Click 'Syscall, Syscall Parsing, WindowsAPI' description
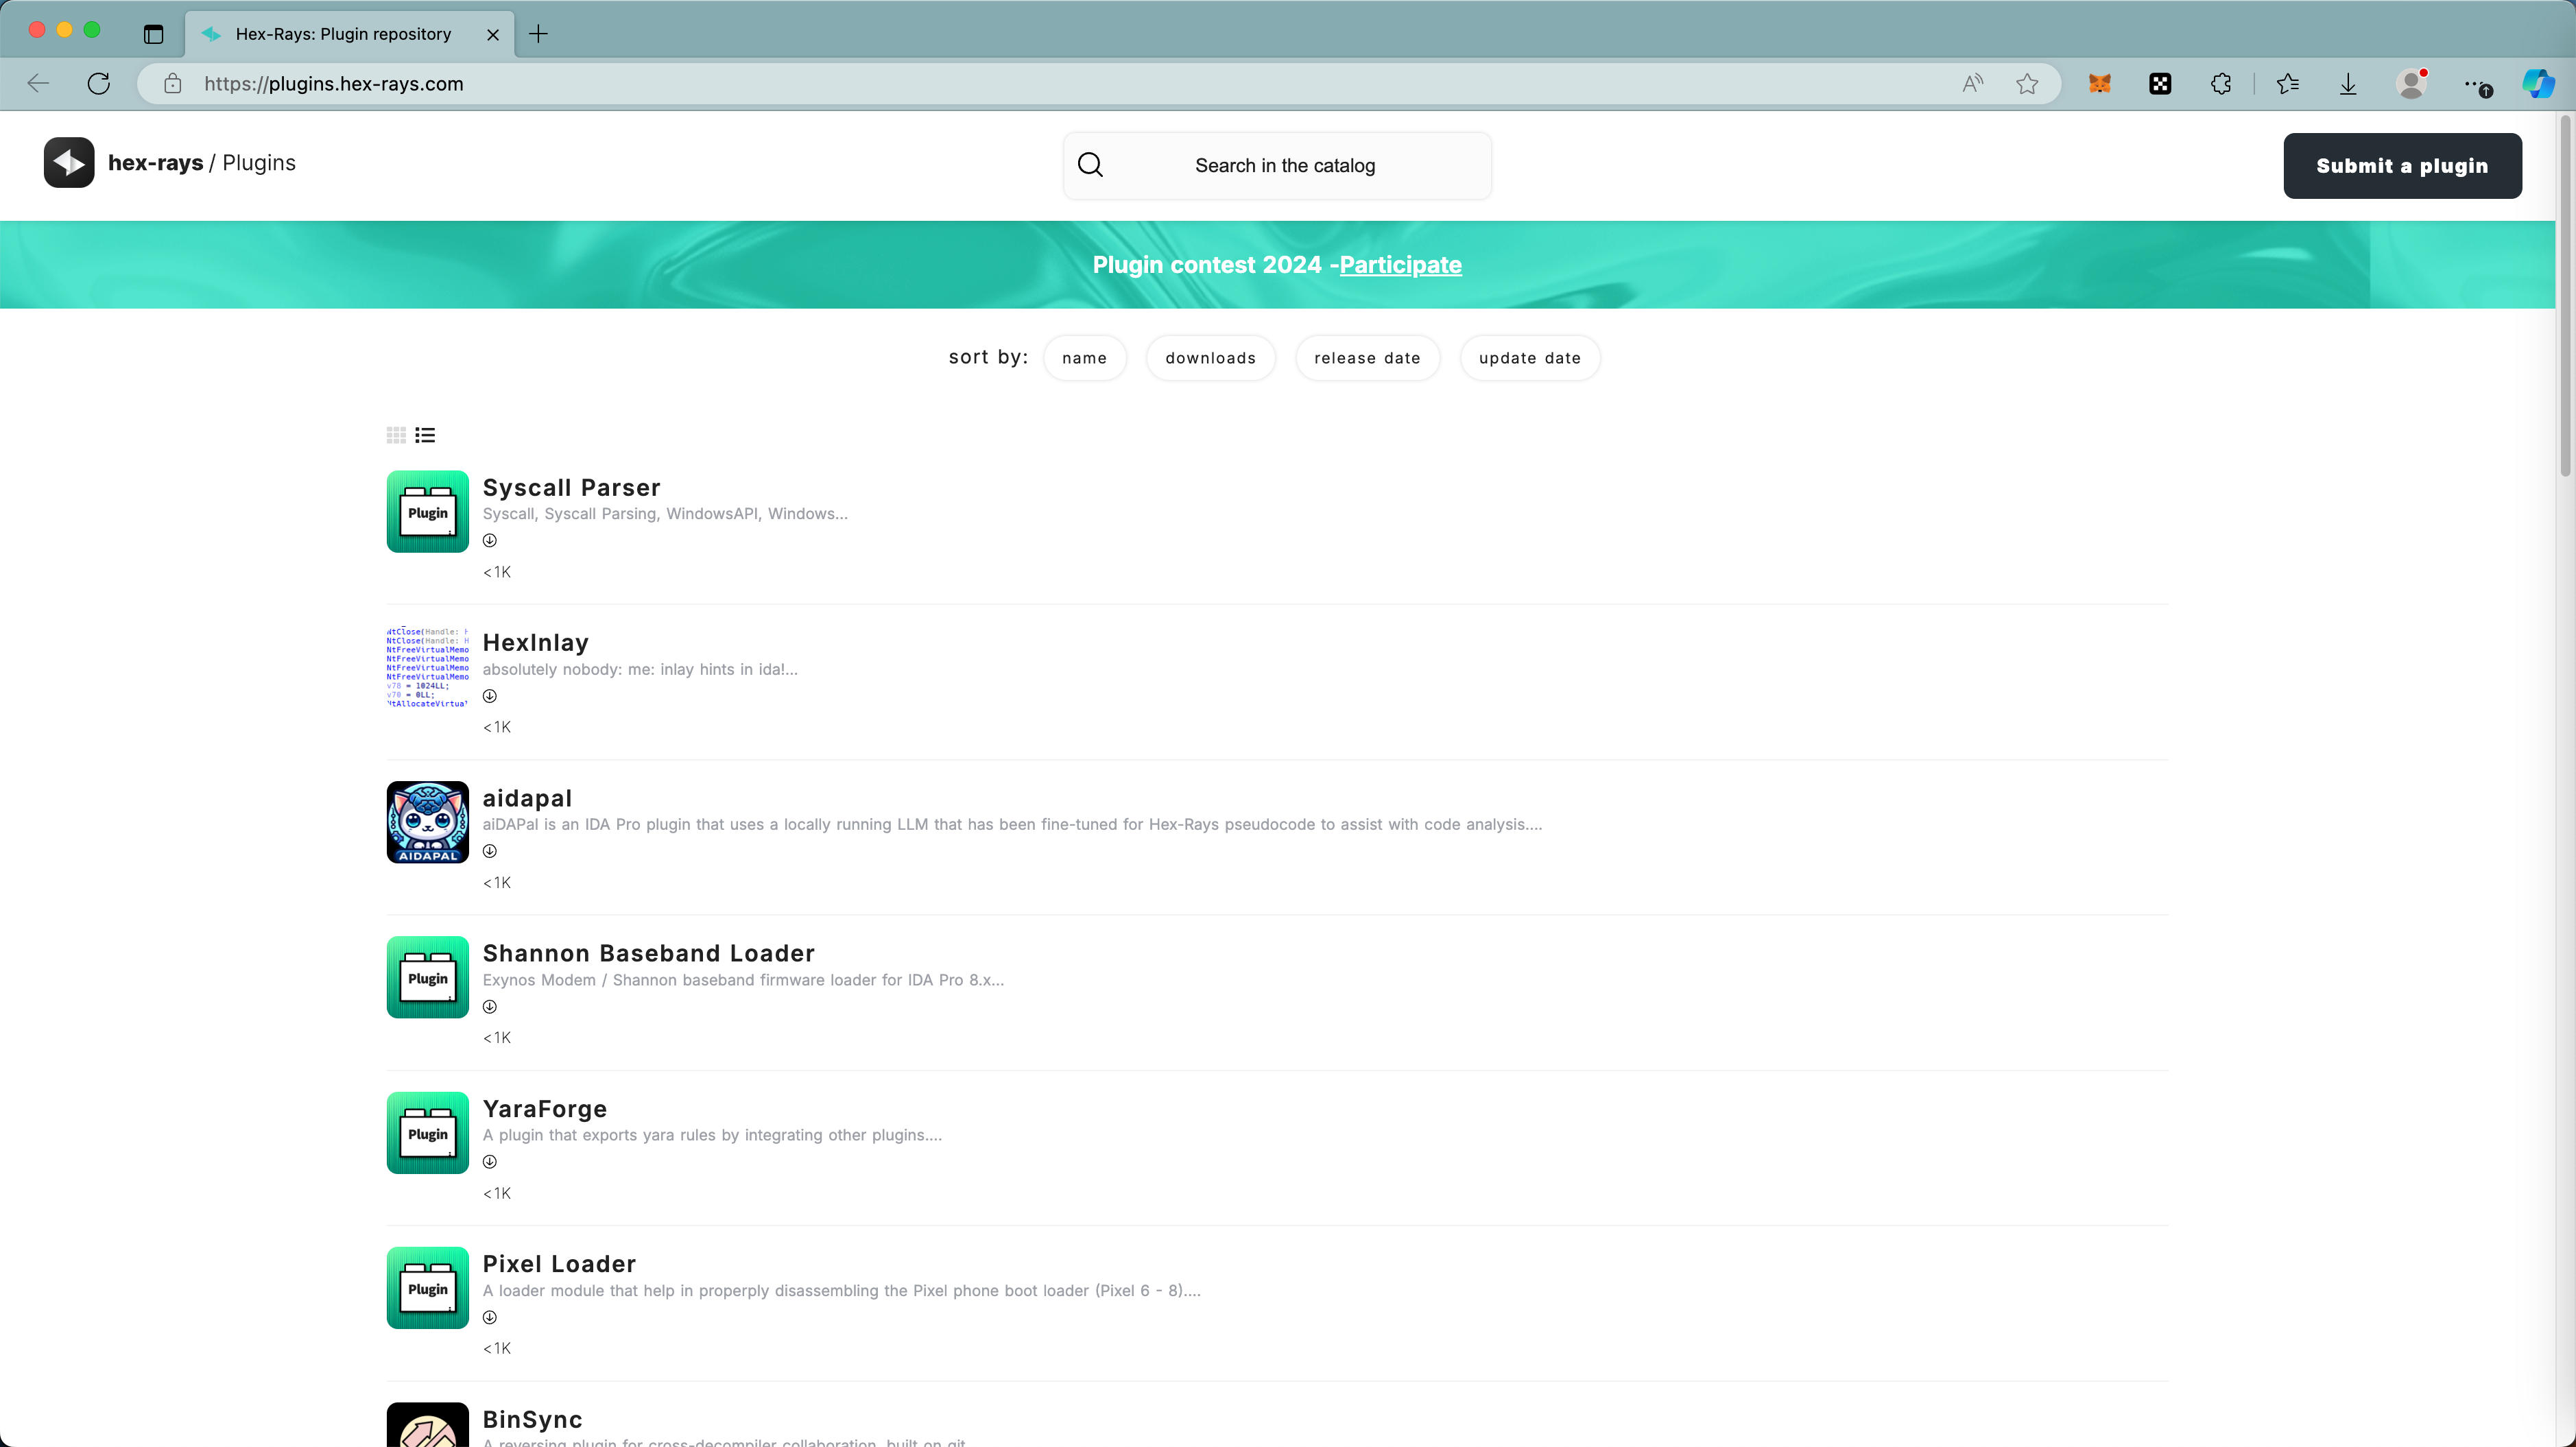Screen dimensions: 2576x1447 pos(665,514)
